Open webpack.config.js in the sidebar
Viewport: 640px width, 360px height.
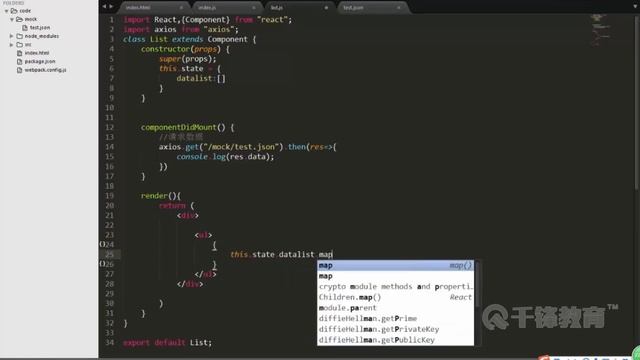coord(45,70)
